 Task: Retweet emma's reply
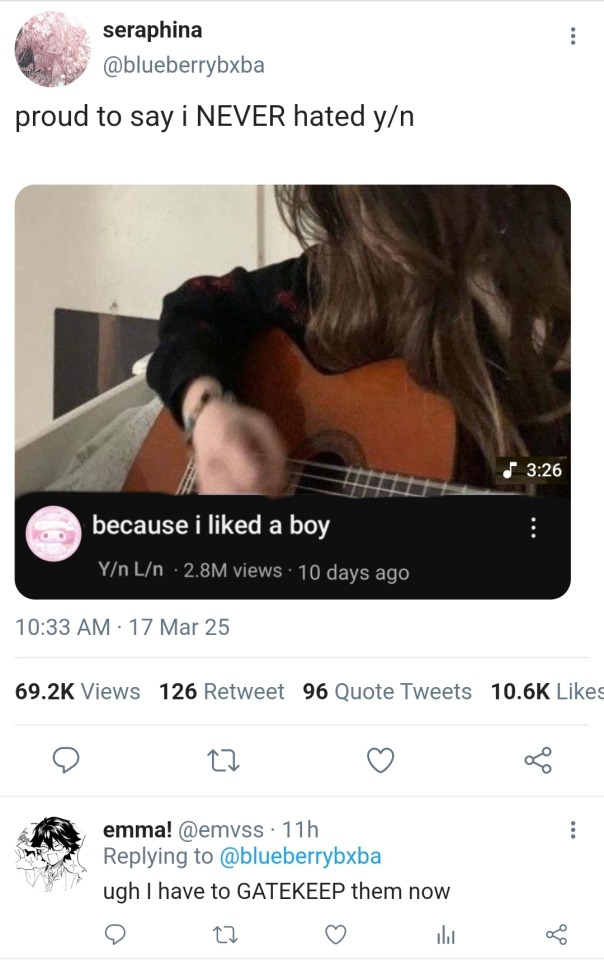[x=226, y=934]
